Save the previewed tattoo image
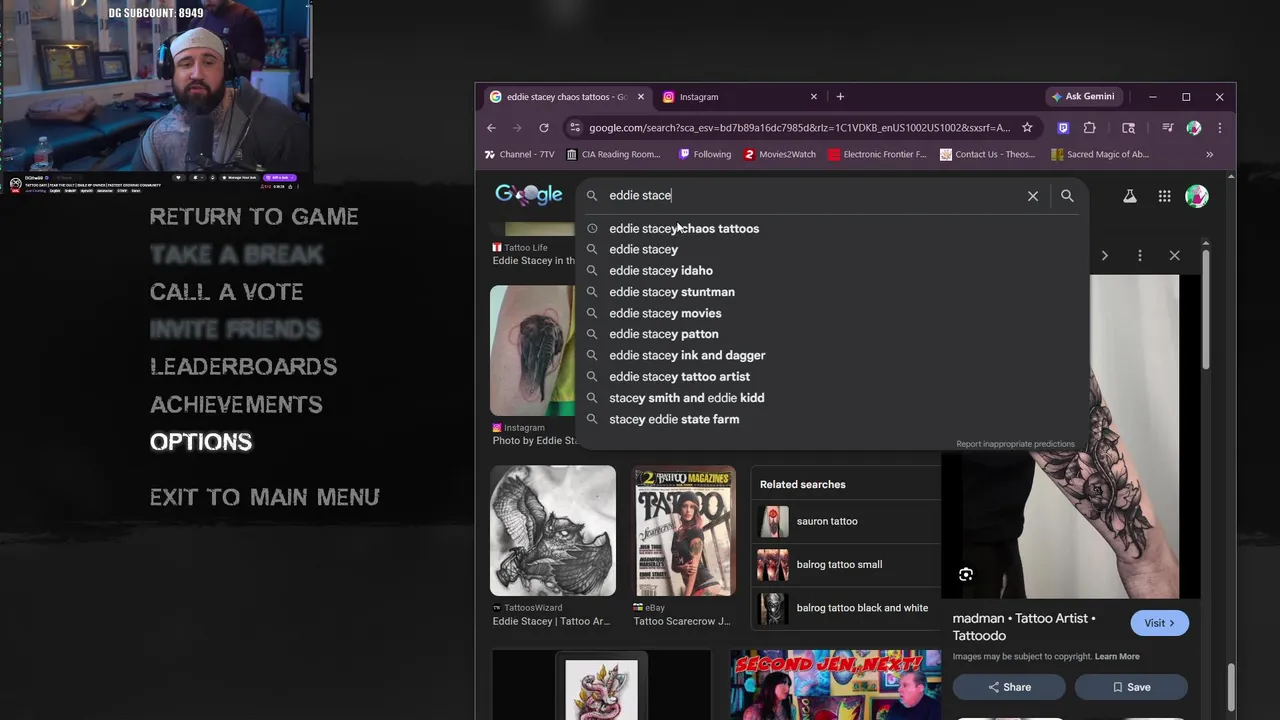 click(x=1131, y=687)
